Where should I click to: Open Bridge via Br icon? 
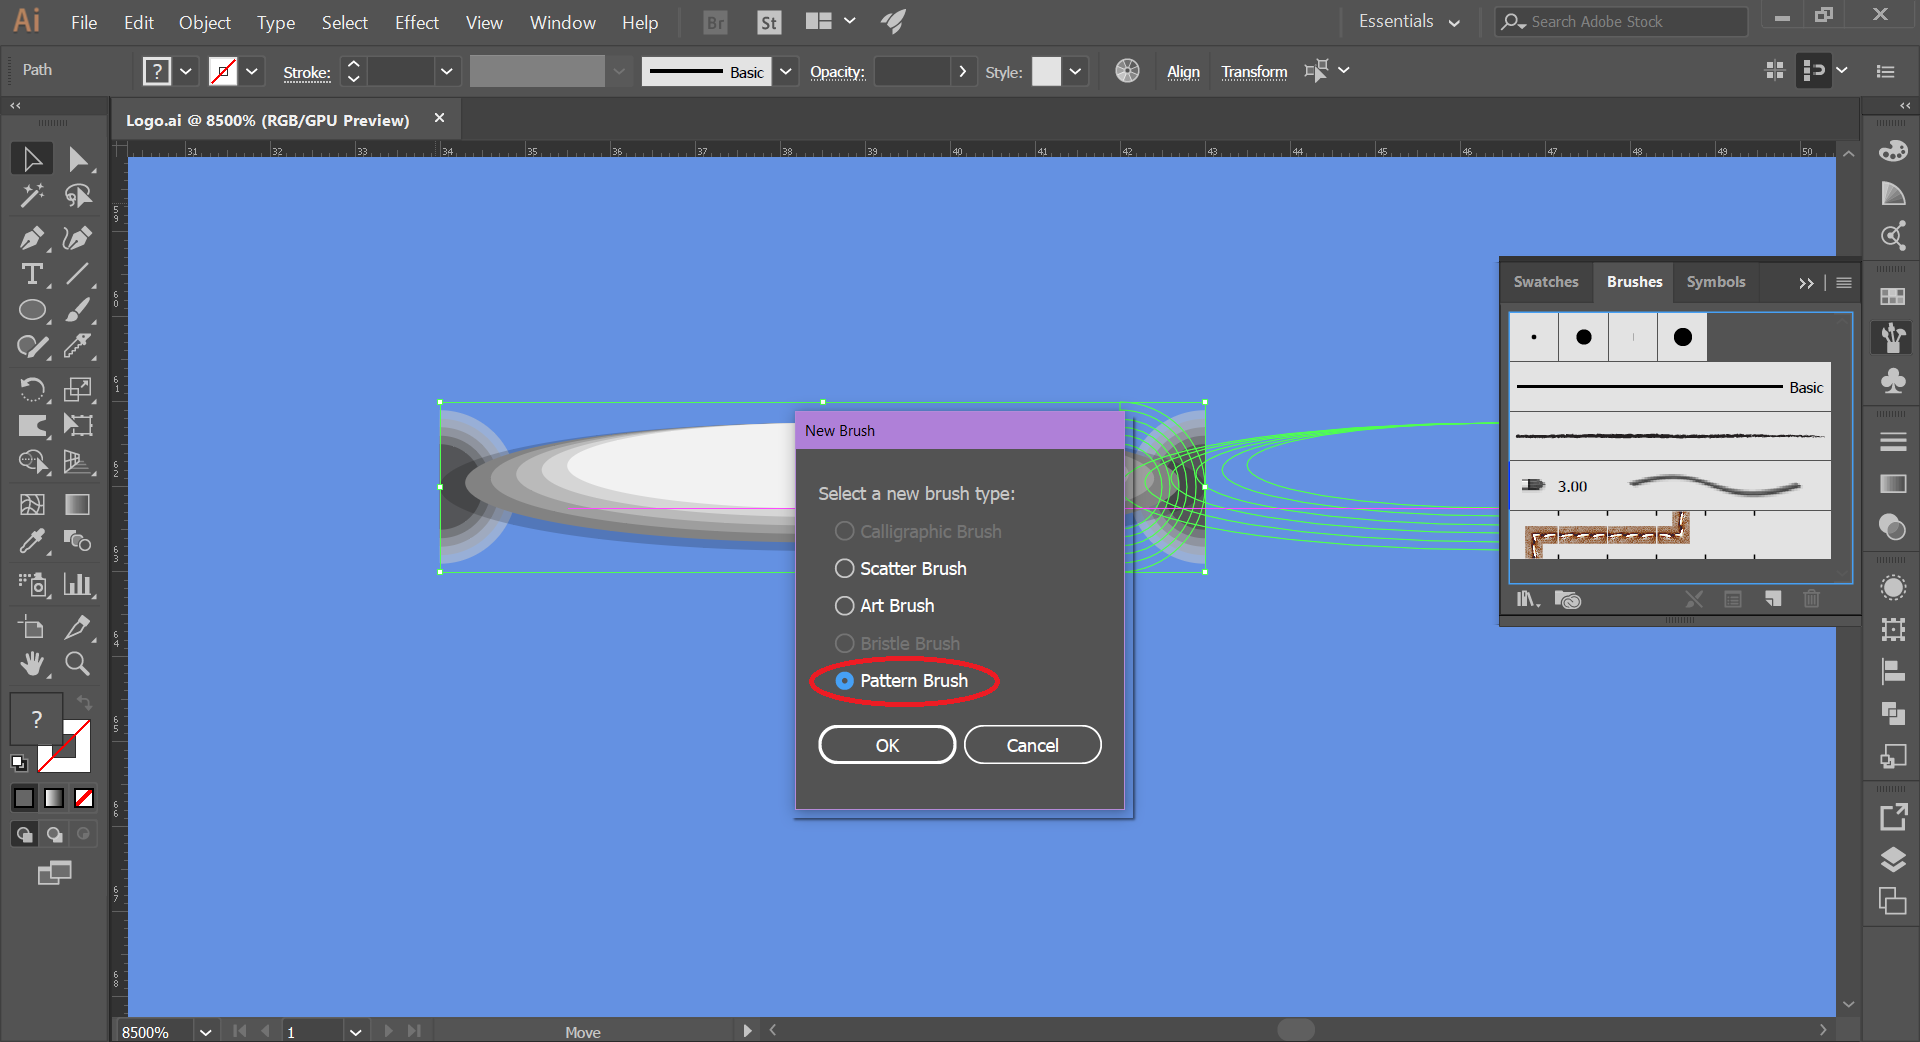(x=716, y=22)
